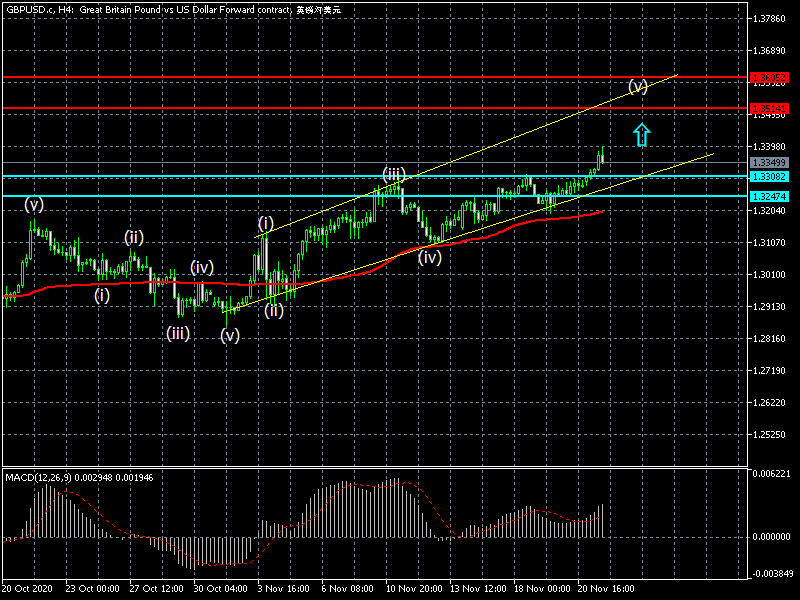Select the cyan up arrow chart object
The image size is (800, 600).
coord(642,135)
